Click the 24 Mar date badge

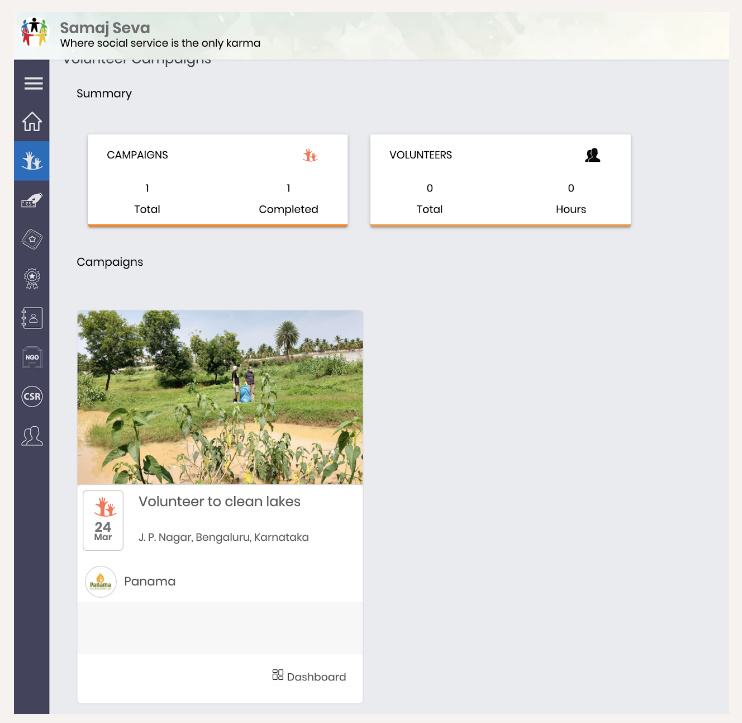point(103,521)
